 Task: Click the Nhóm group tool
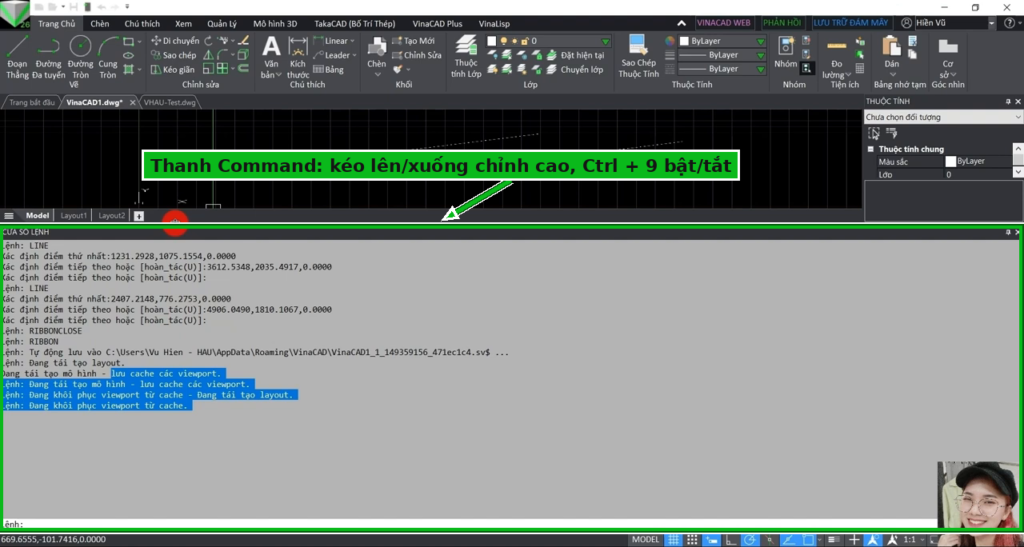point(786,53)
